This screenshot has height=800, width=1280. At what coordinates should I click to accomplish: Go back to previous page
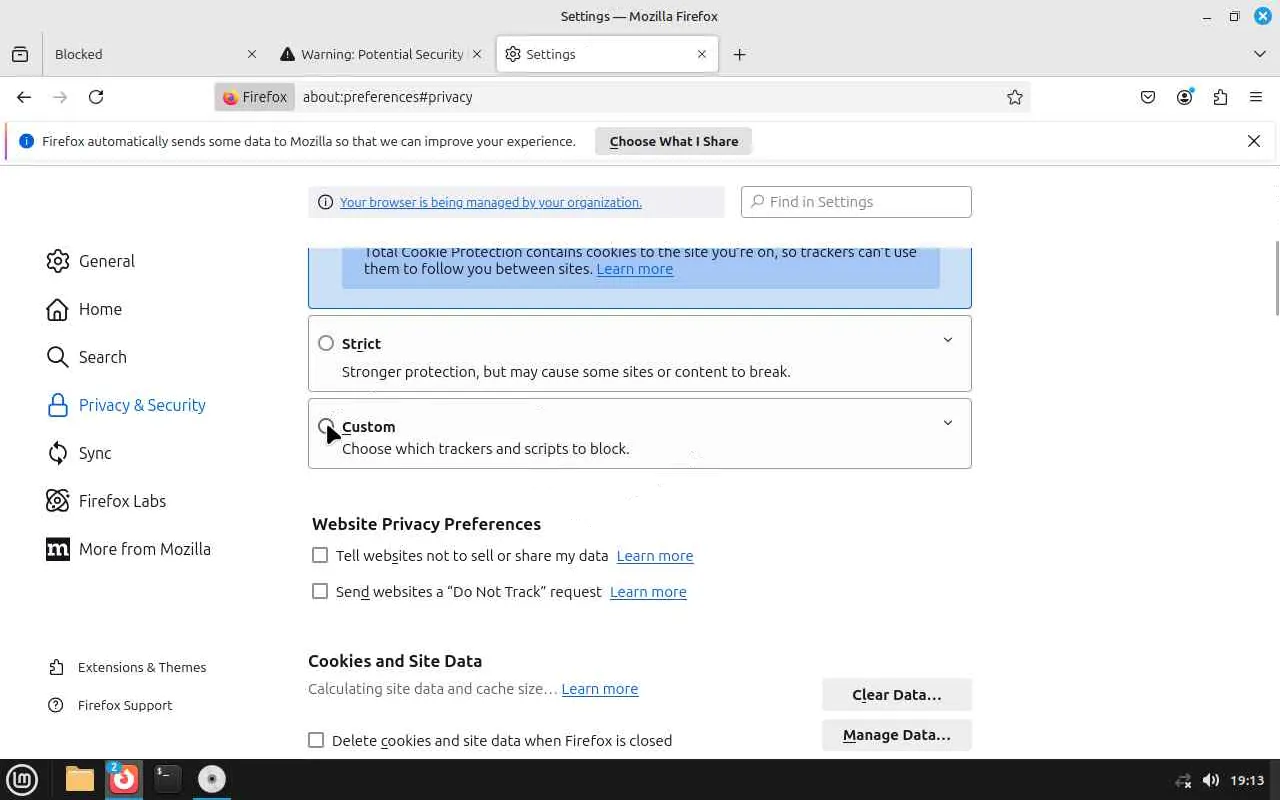click(x=24, y=97)
